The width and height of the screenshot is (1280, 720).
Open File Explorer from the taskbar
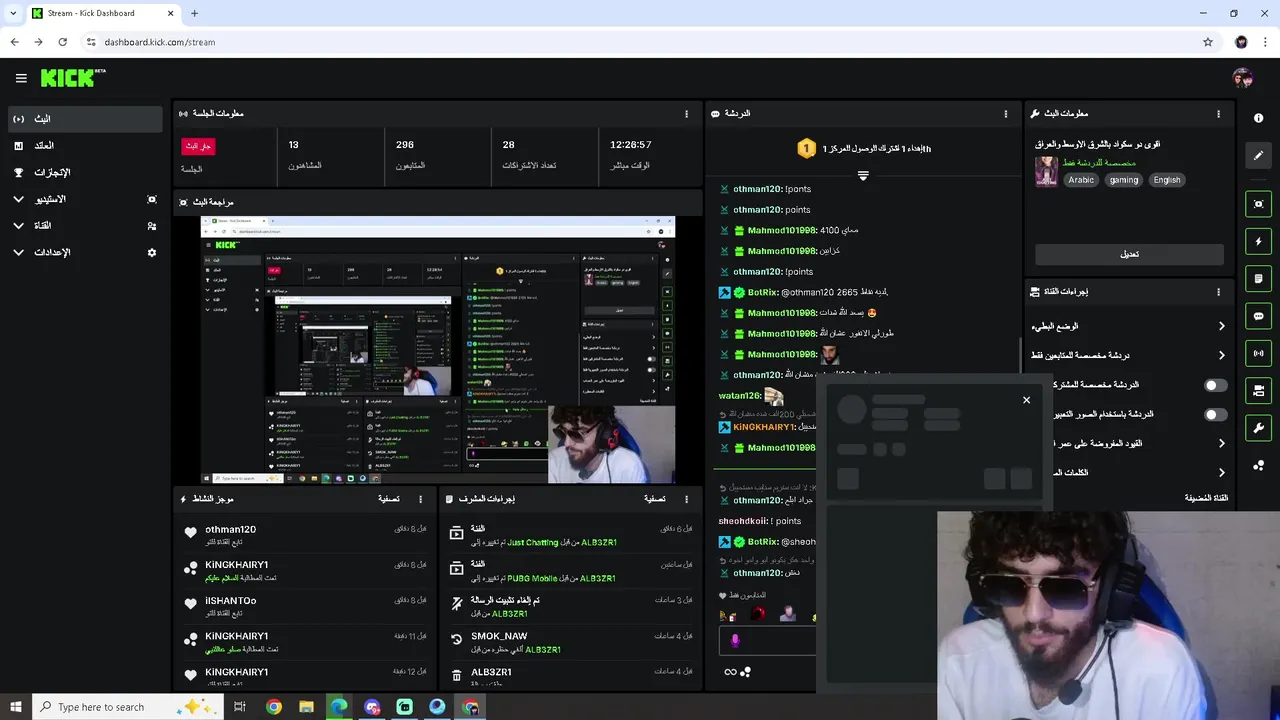pos(306,707)
